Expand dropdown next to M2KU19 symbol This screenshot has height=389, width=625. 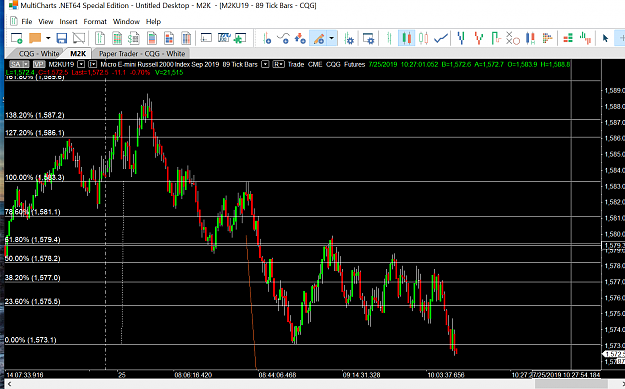pos(81,64)
